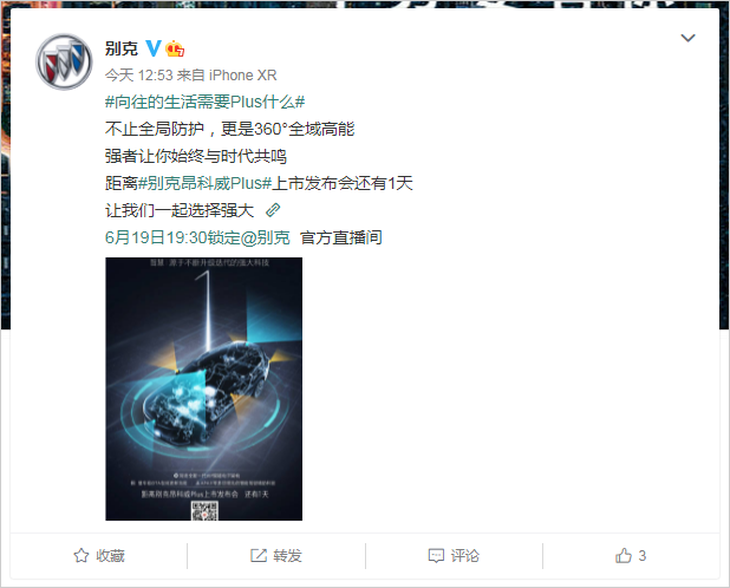Click the 评论 comment text
This screenshot has width=730, height=588.
pyautogui.click(x=465, y=555)
